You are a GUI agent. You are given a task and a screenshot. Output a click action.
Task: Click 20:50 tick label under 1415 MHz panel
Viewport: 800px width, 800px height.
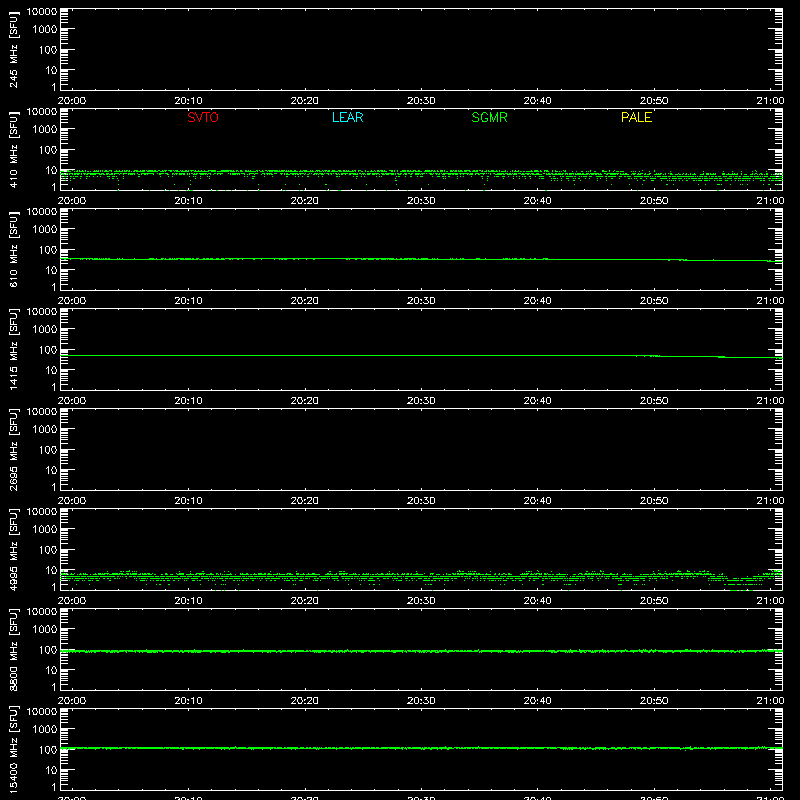(x=654, y=401)
